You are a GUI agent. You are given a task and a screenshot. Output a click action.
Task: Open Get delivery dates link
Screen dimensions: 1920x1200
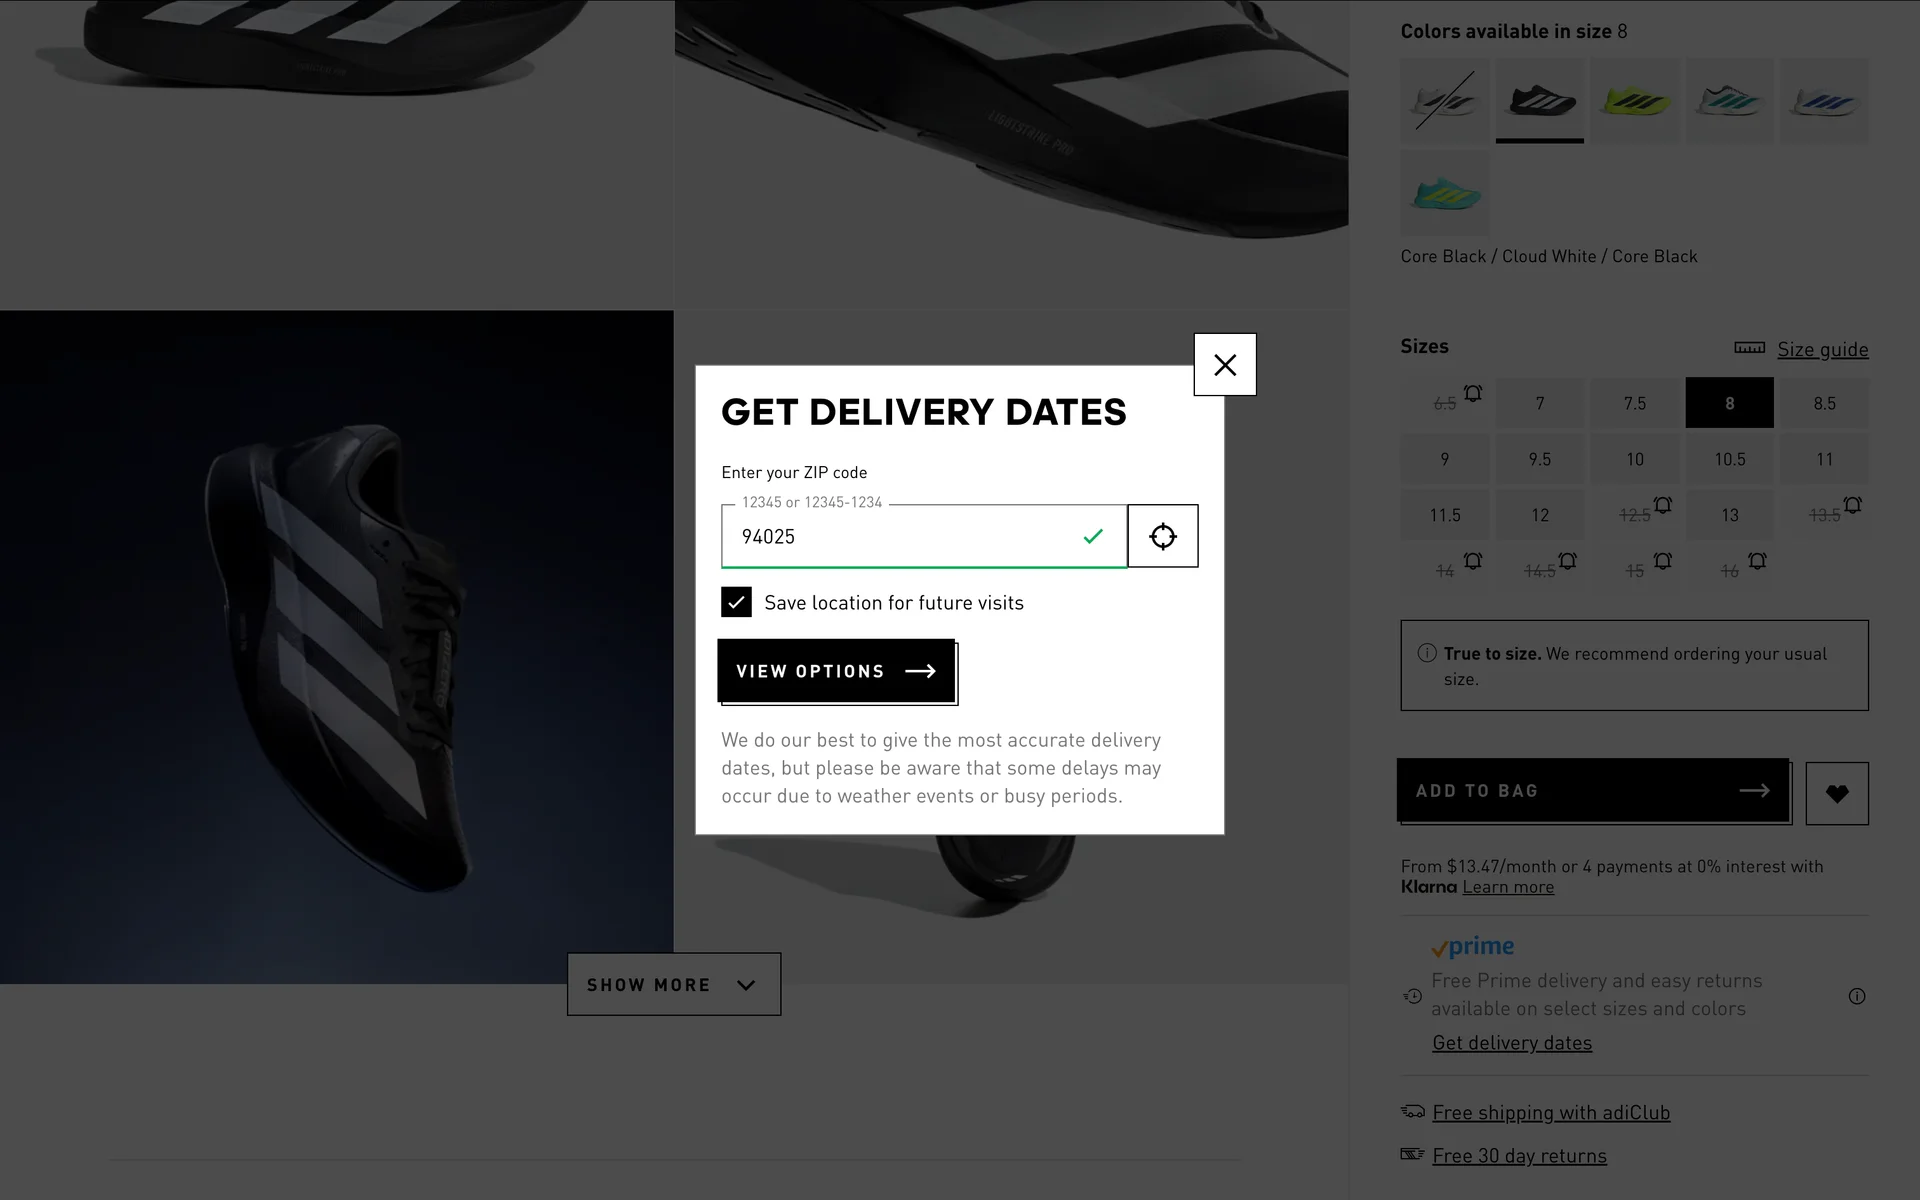pos(1511,1042)
